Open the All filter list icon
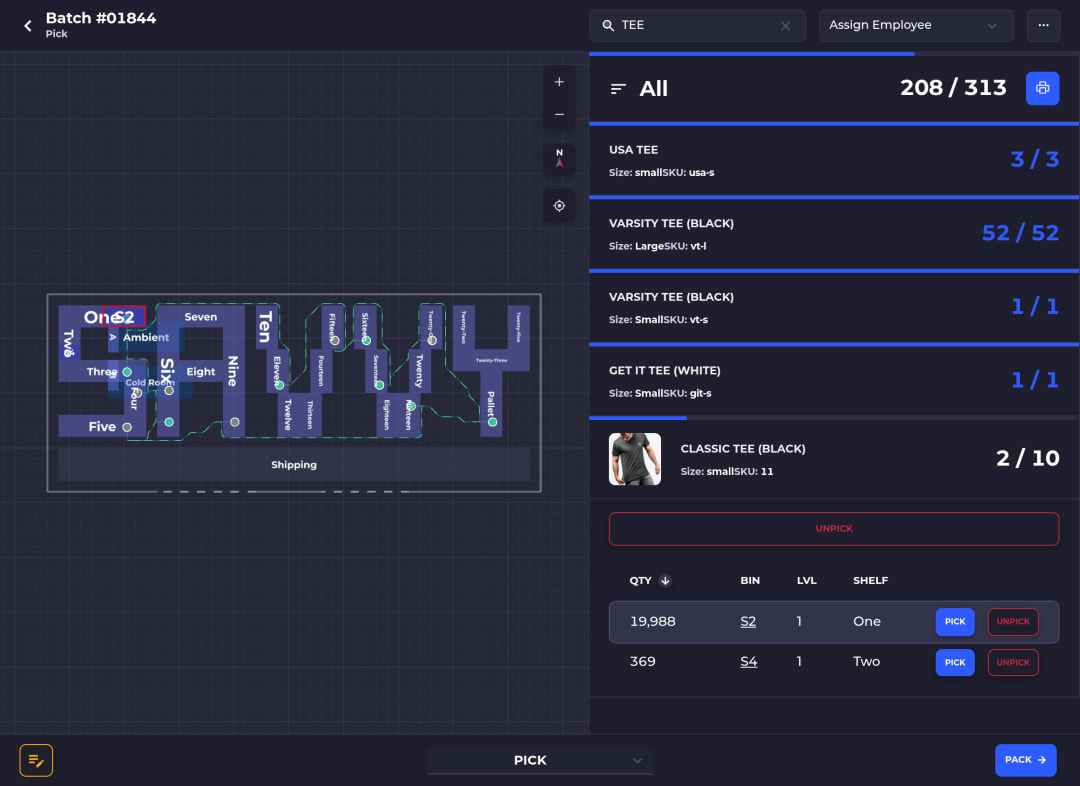Screen dimensions: 1080x786 (x=618, y=89)
